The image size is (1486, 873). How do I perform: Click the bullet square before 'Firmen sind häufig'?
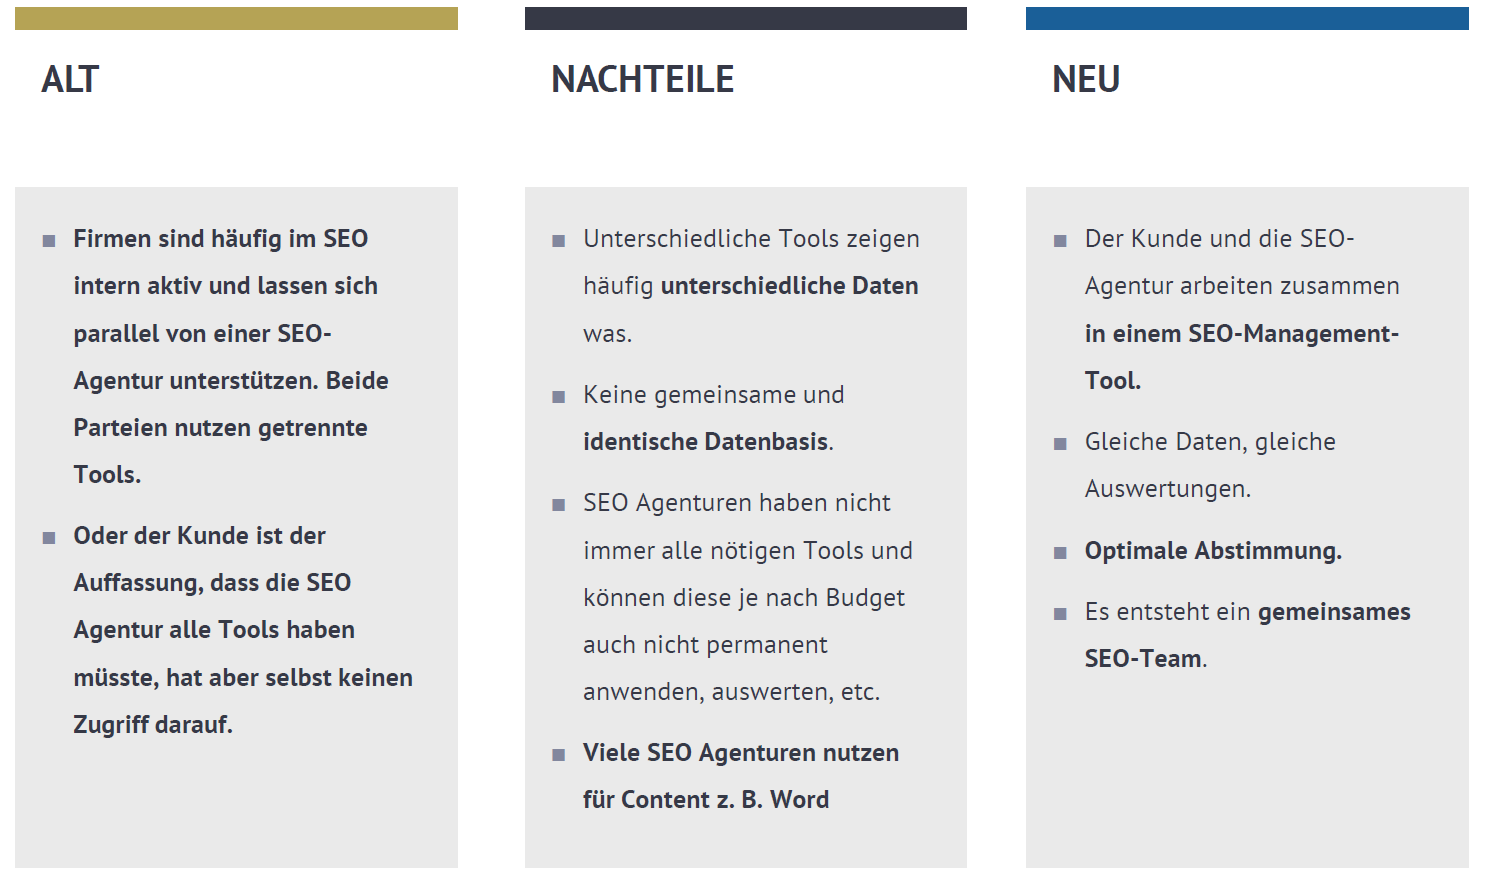[x=49, y=241]
